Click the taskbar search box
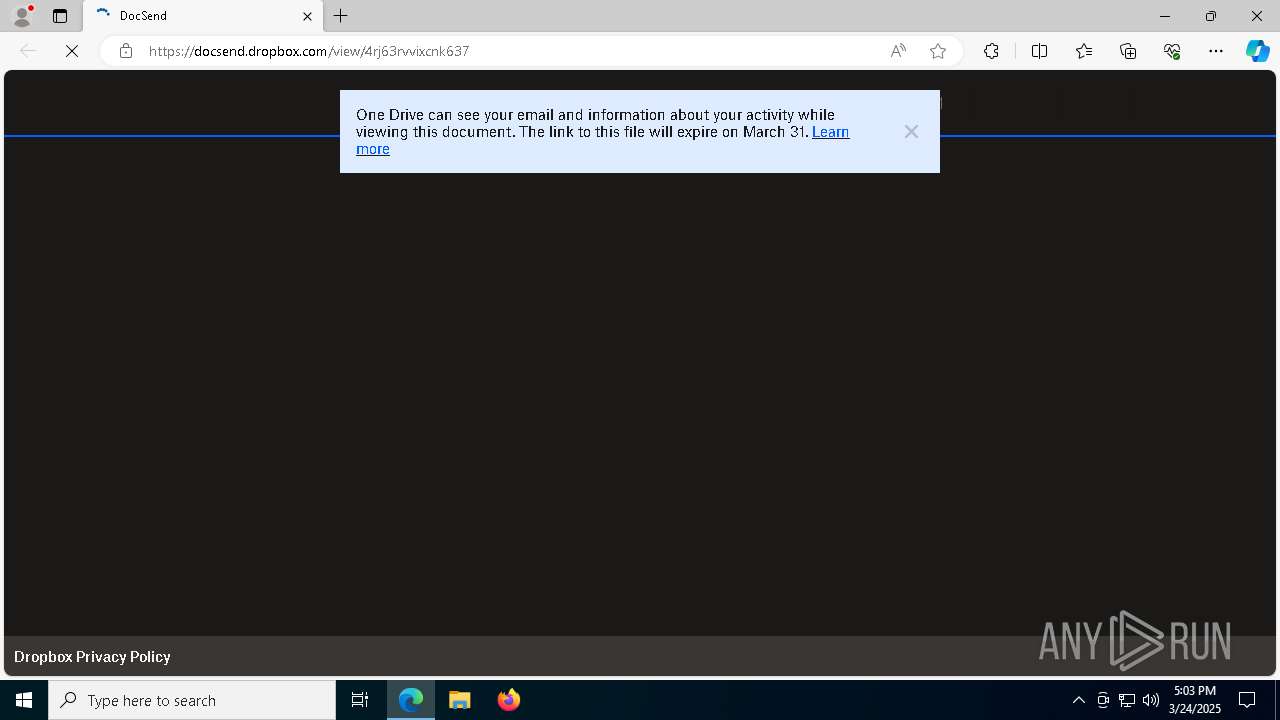Screen dimensions: 1280x720 192,700
